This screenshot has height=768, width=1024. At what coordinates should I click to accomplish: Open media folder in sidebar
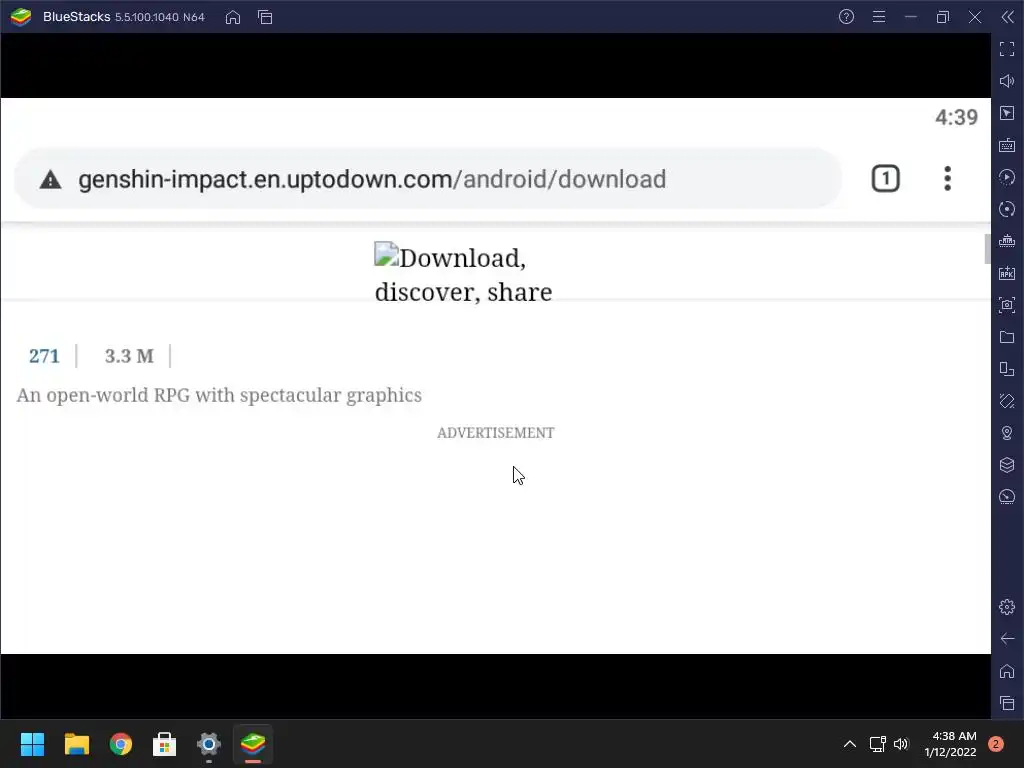[x=1007, y=337]
